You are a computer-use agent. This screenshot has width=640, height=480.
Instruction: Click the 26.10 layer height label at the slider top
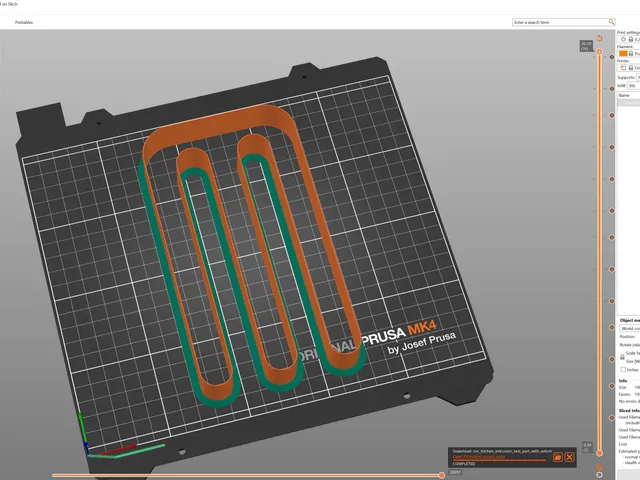click(x=586, y=46)
